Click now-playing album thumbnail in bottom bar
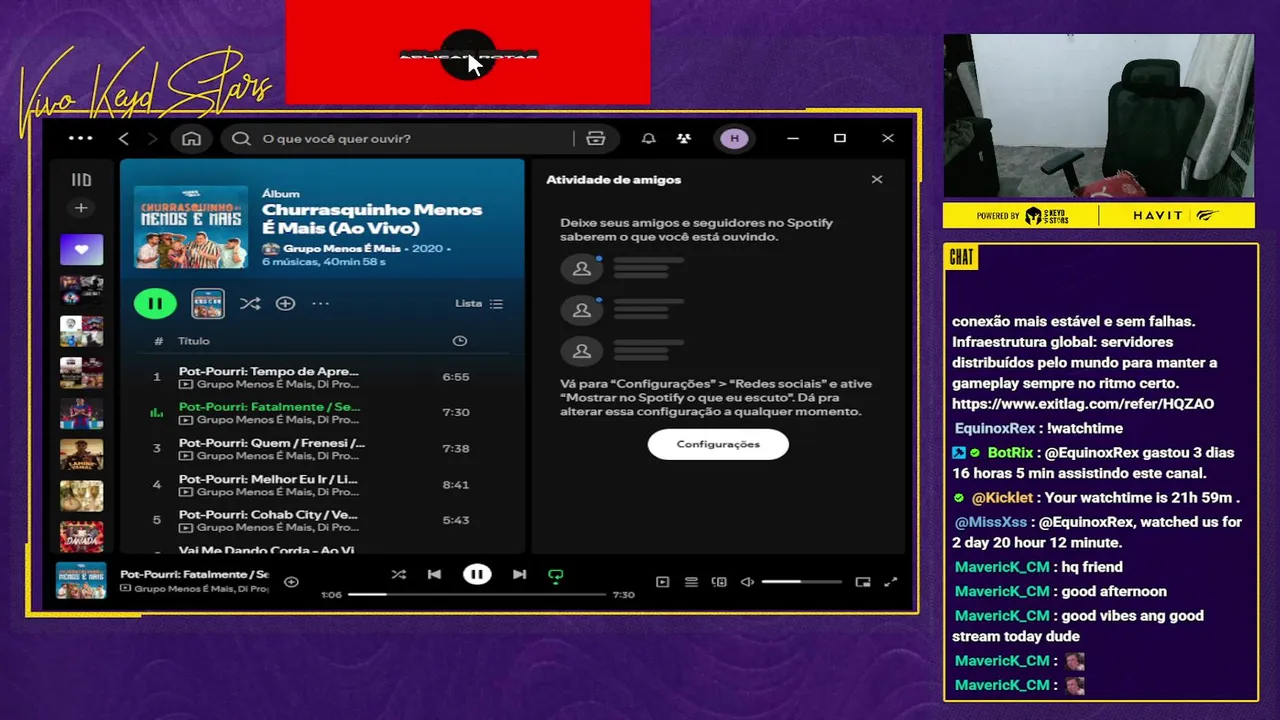1280x720 pixels. (81, 582)
